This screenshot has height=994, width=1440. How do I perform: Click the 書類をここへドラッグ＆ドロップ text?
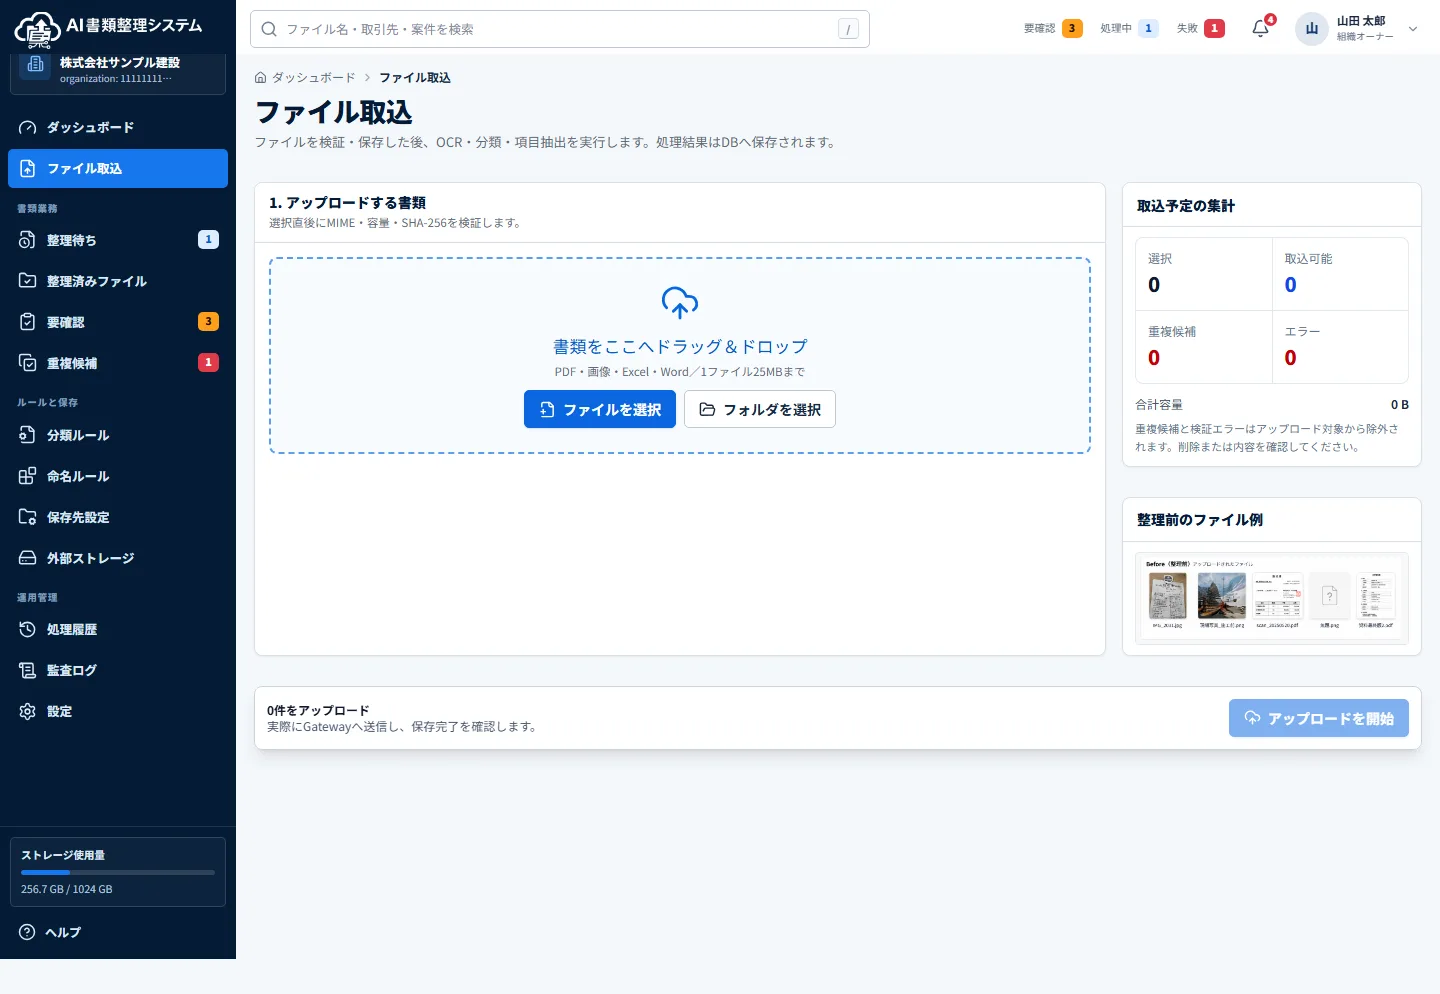click(x=680, y=346)
